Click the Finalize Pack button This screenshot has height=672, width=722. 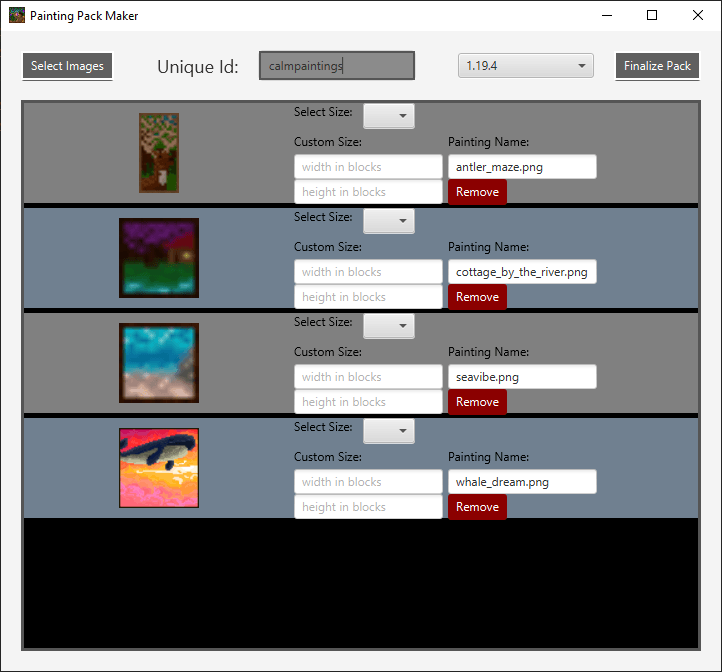tap(657, 66)
